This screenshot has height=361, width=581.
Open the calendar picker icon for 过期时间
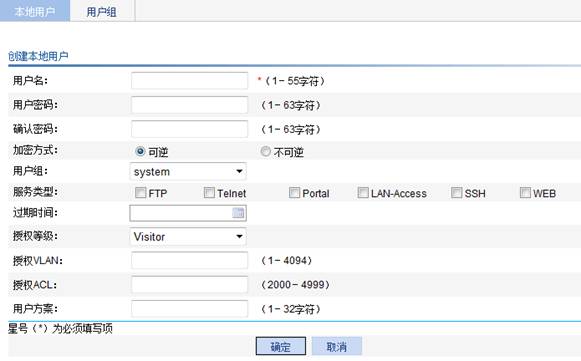[238, 213]
